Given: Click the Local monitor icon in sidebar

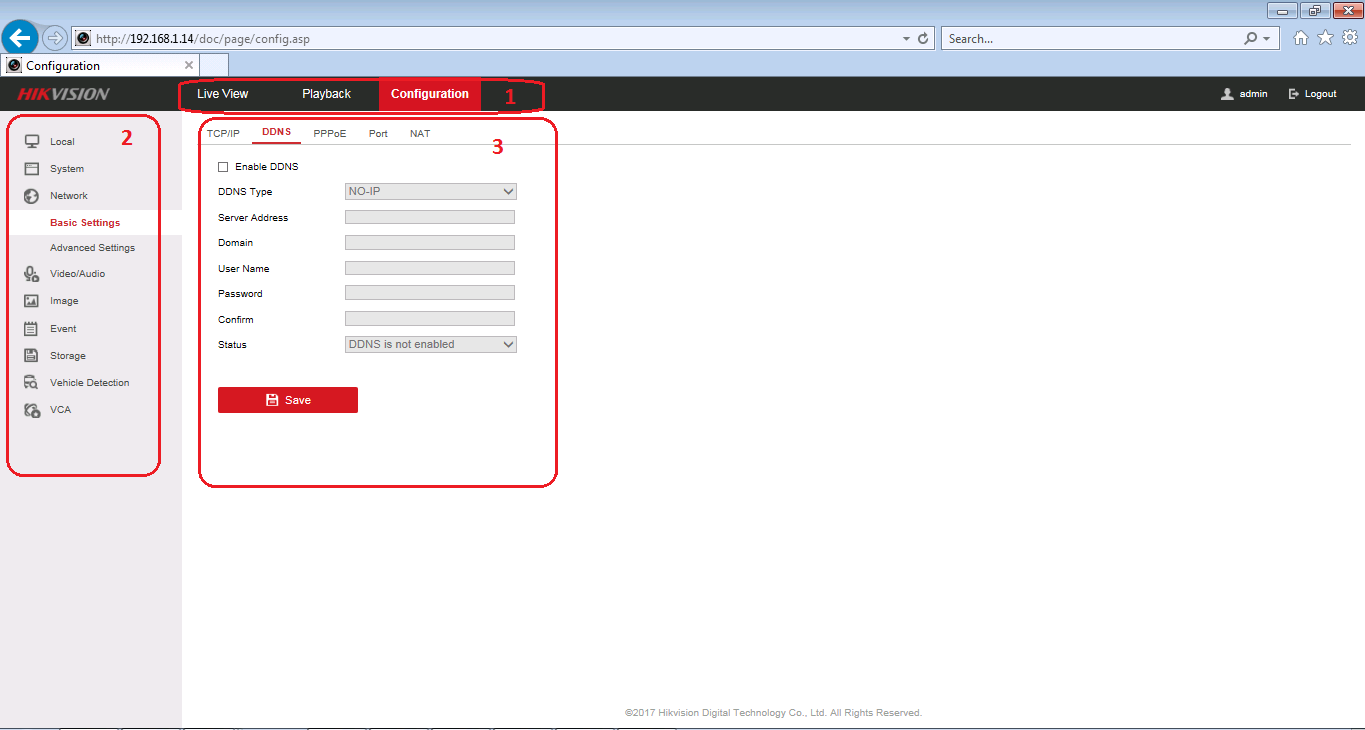Looking at the screenshot, I should point(31,142).
